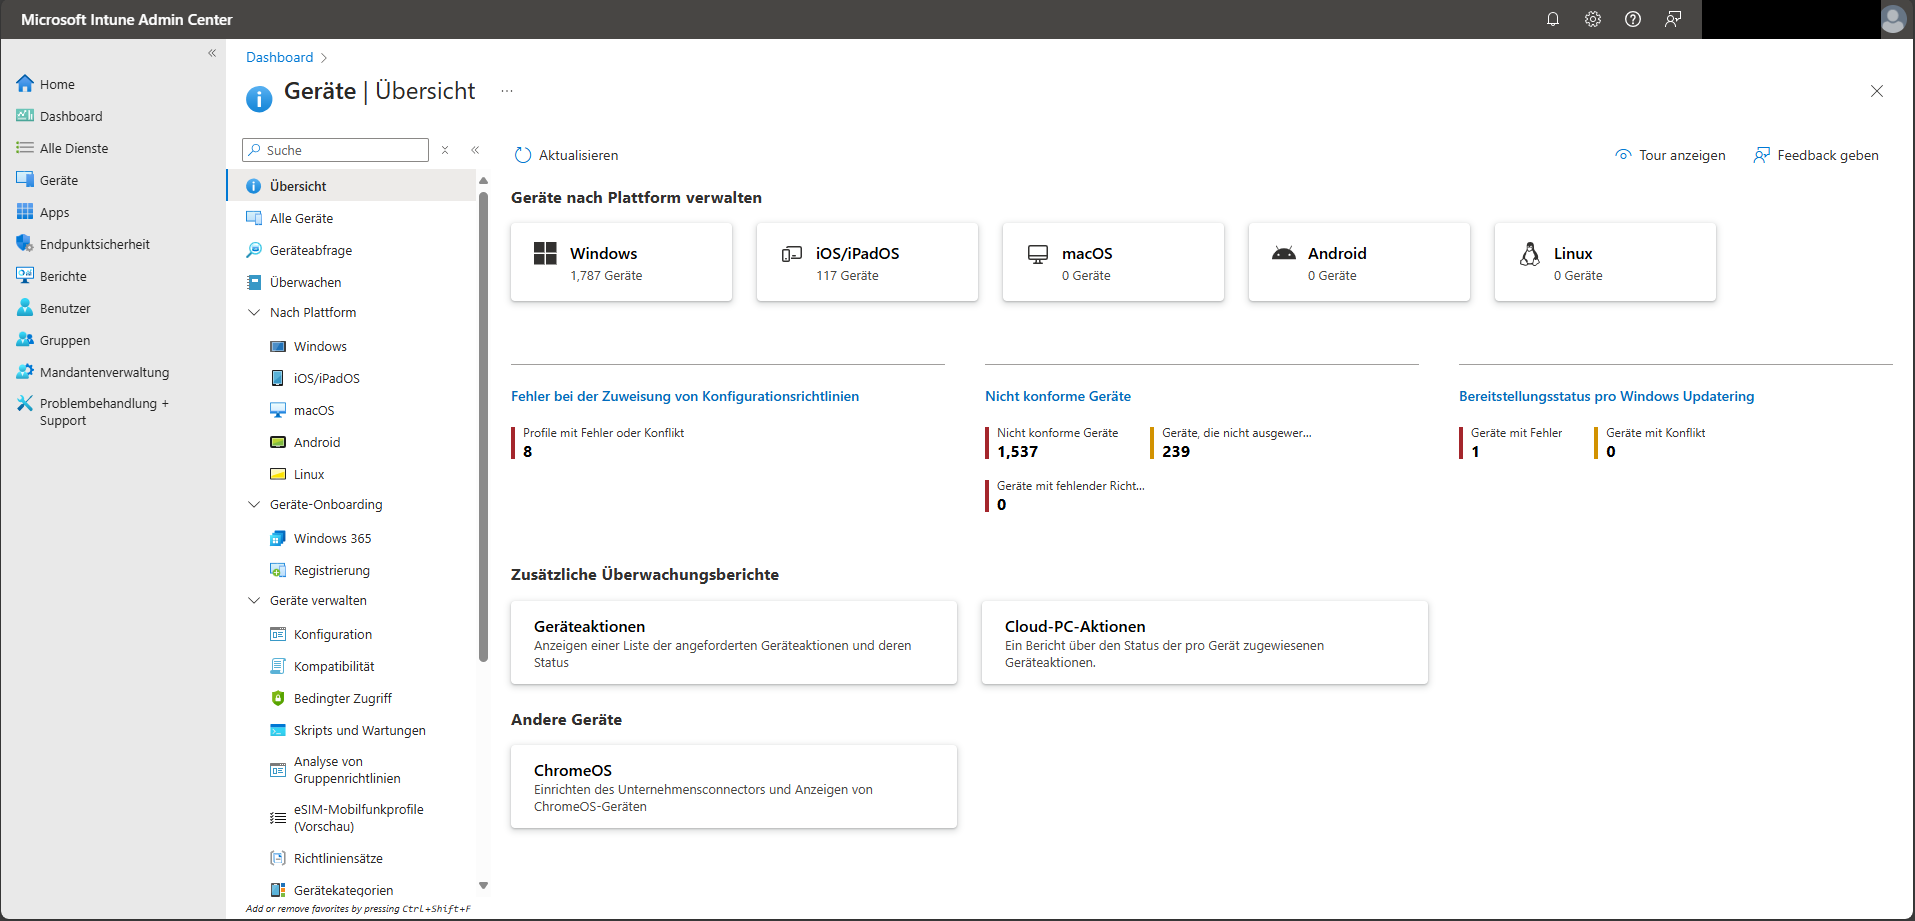Open the Cloud-PC-Aktionen report card

[1205, 643]
